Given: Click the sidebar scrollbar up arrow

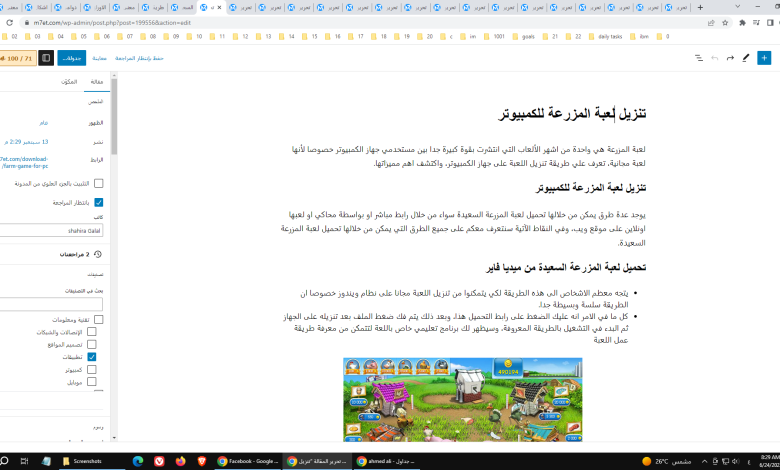Looking at the screenshot, I should coord(114,76).
